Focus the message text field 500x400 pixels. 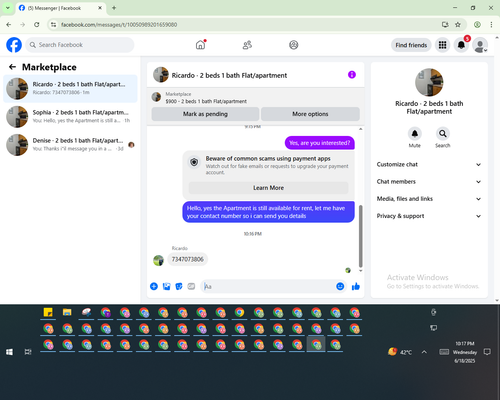point(268,286)
